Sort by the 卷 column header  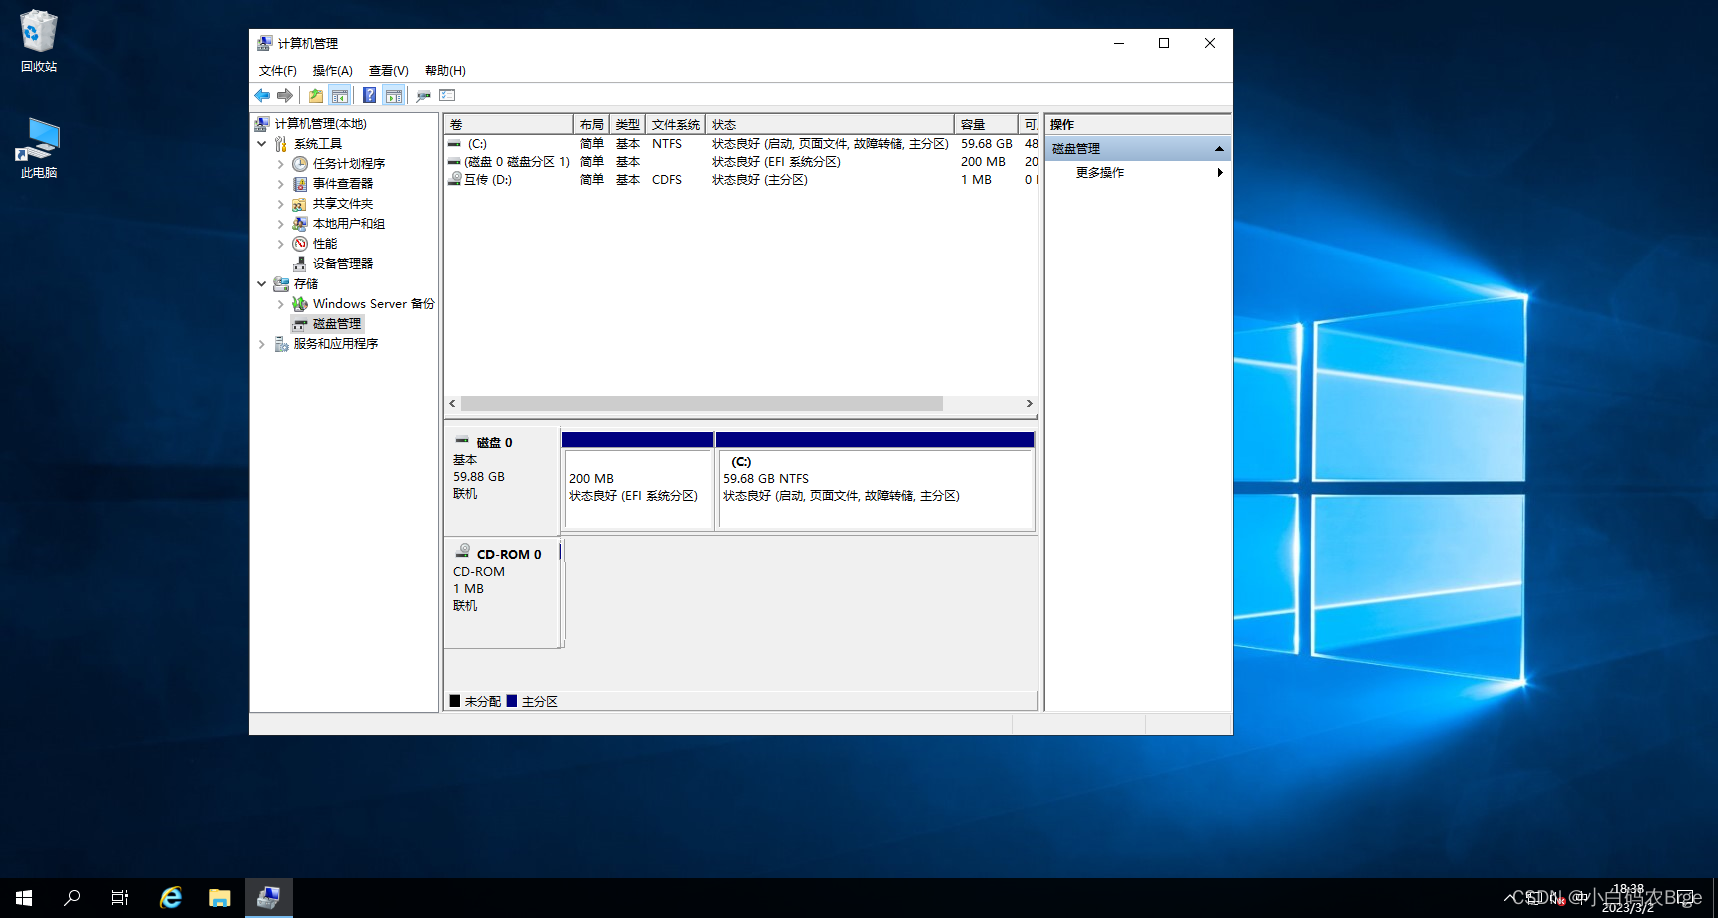(x=509, y=124)
